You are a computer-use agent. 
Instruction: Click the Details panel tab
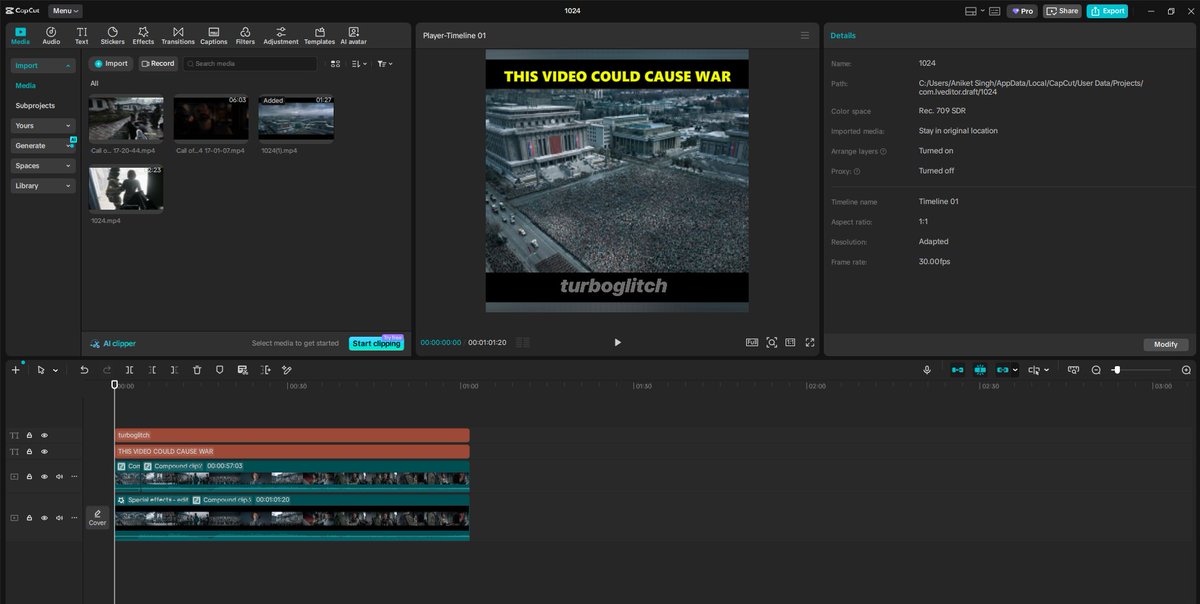coord(843,35)
